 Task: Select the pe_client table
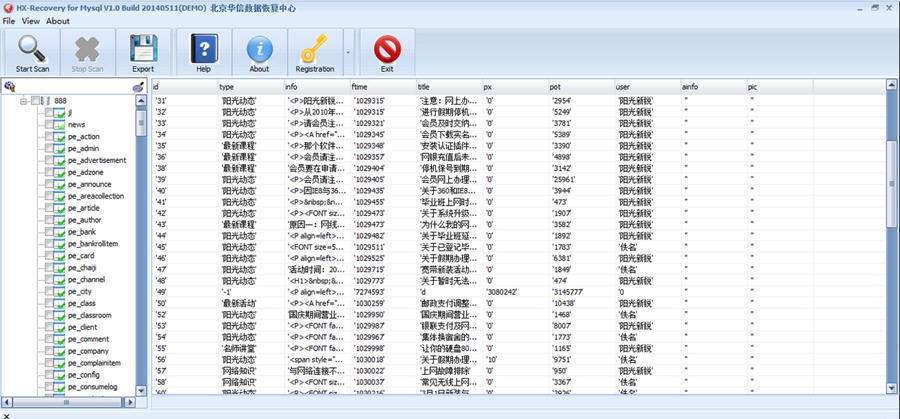point(83,327)
